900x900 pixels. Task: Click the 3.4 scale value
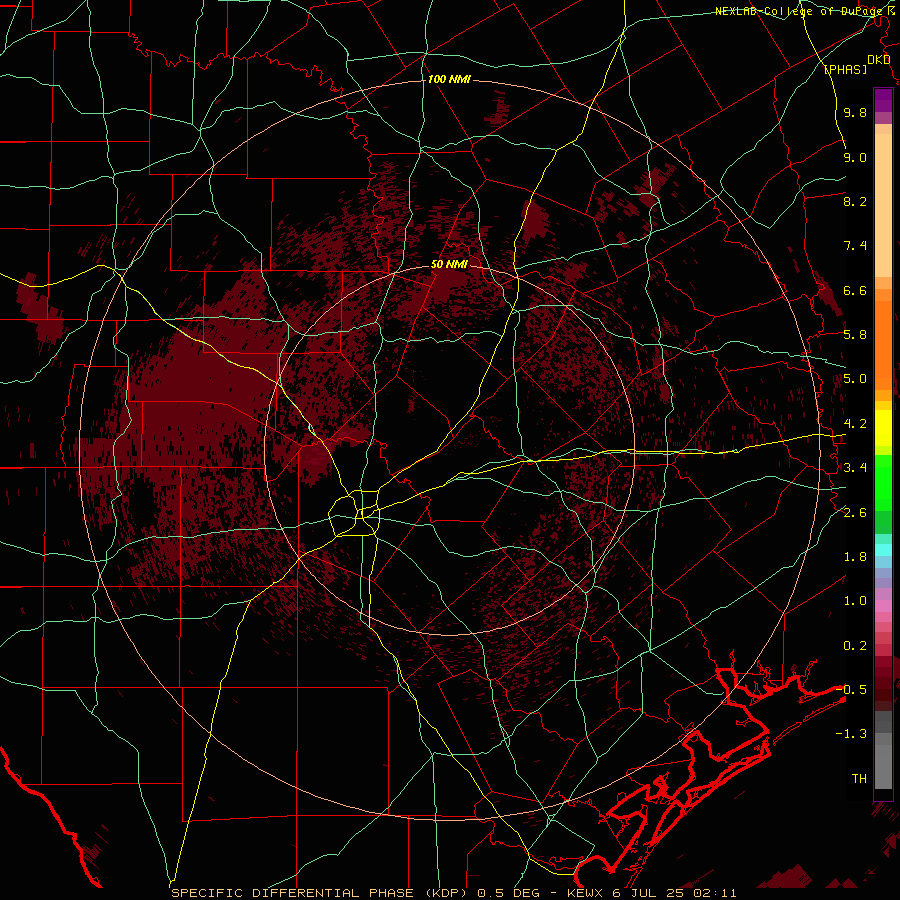(855, 468)
